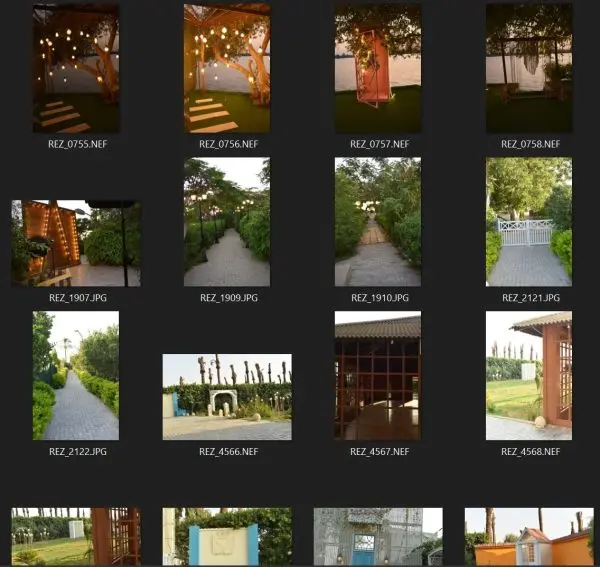Click the REZ_4566.NEF filename label
This screenshot has height=567, width=600.
point(229,451)
